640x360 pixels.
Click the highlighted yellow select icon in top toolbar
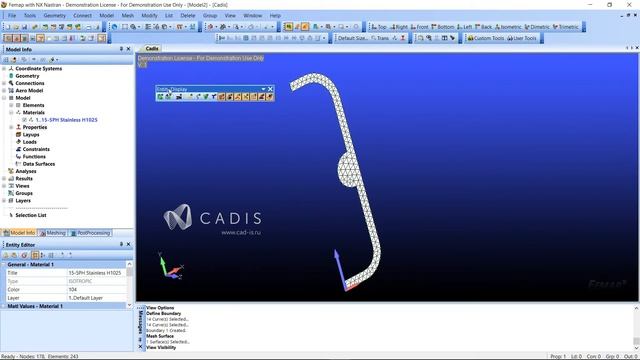coord(288,27)
